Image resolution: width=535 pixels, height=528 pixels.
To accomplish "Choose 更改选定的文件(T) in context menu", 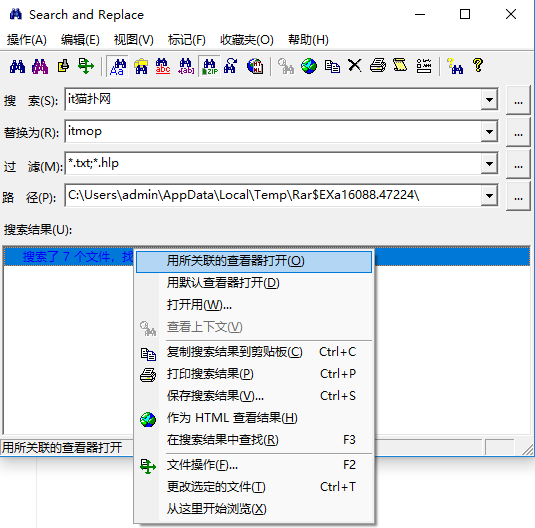I will point(254,487).
